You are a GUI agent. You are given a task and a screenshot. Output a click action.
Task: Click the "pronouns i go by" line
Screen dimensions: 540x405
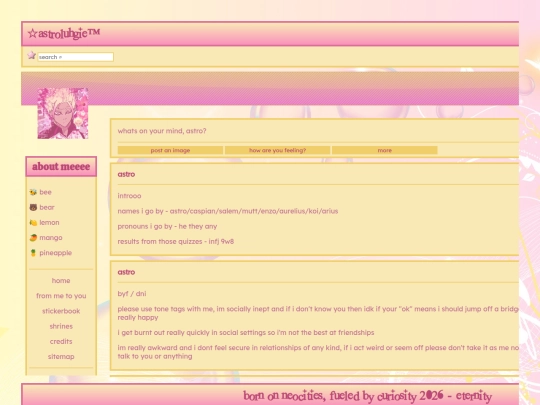(167, 226)
